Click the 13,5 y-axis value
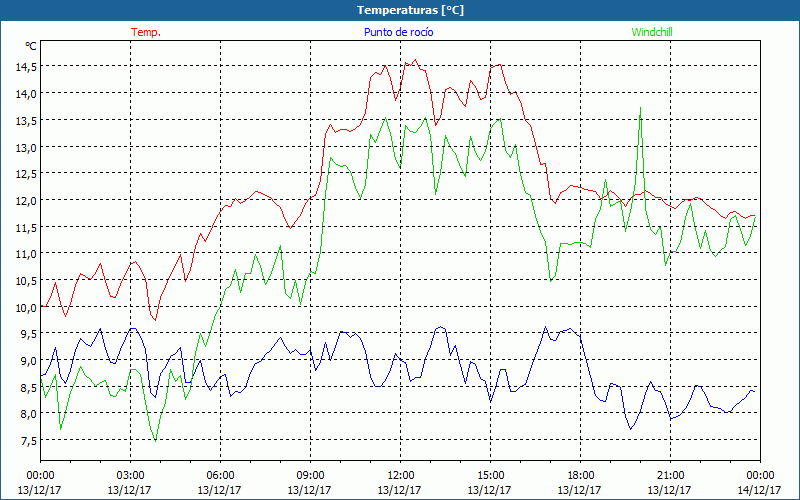800x500 pixels. pos(26,120)
